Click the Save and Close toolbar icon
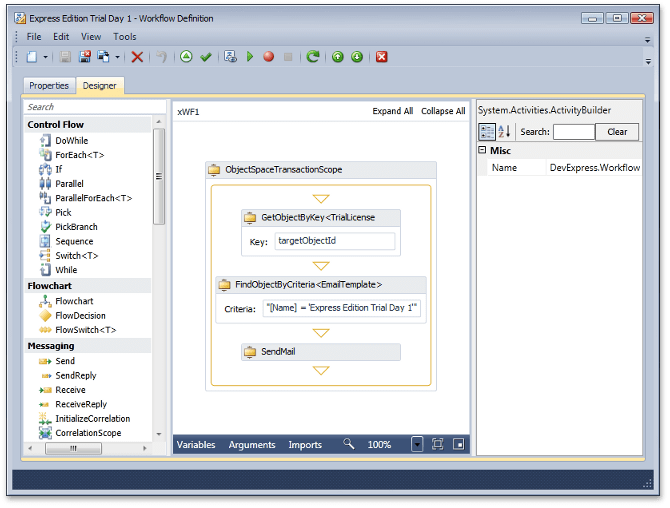 (85, 57)
